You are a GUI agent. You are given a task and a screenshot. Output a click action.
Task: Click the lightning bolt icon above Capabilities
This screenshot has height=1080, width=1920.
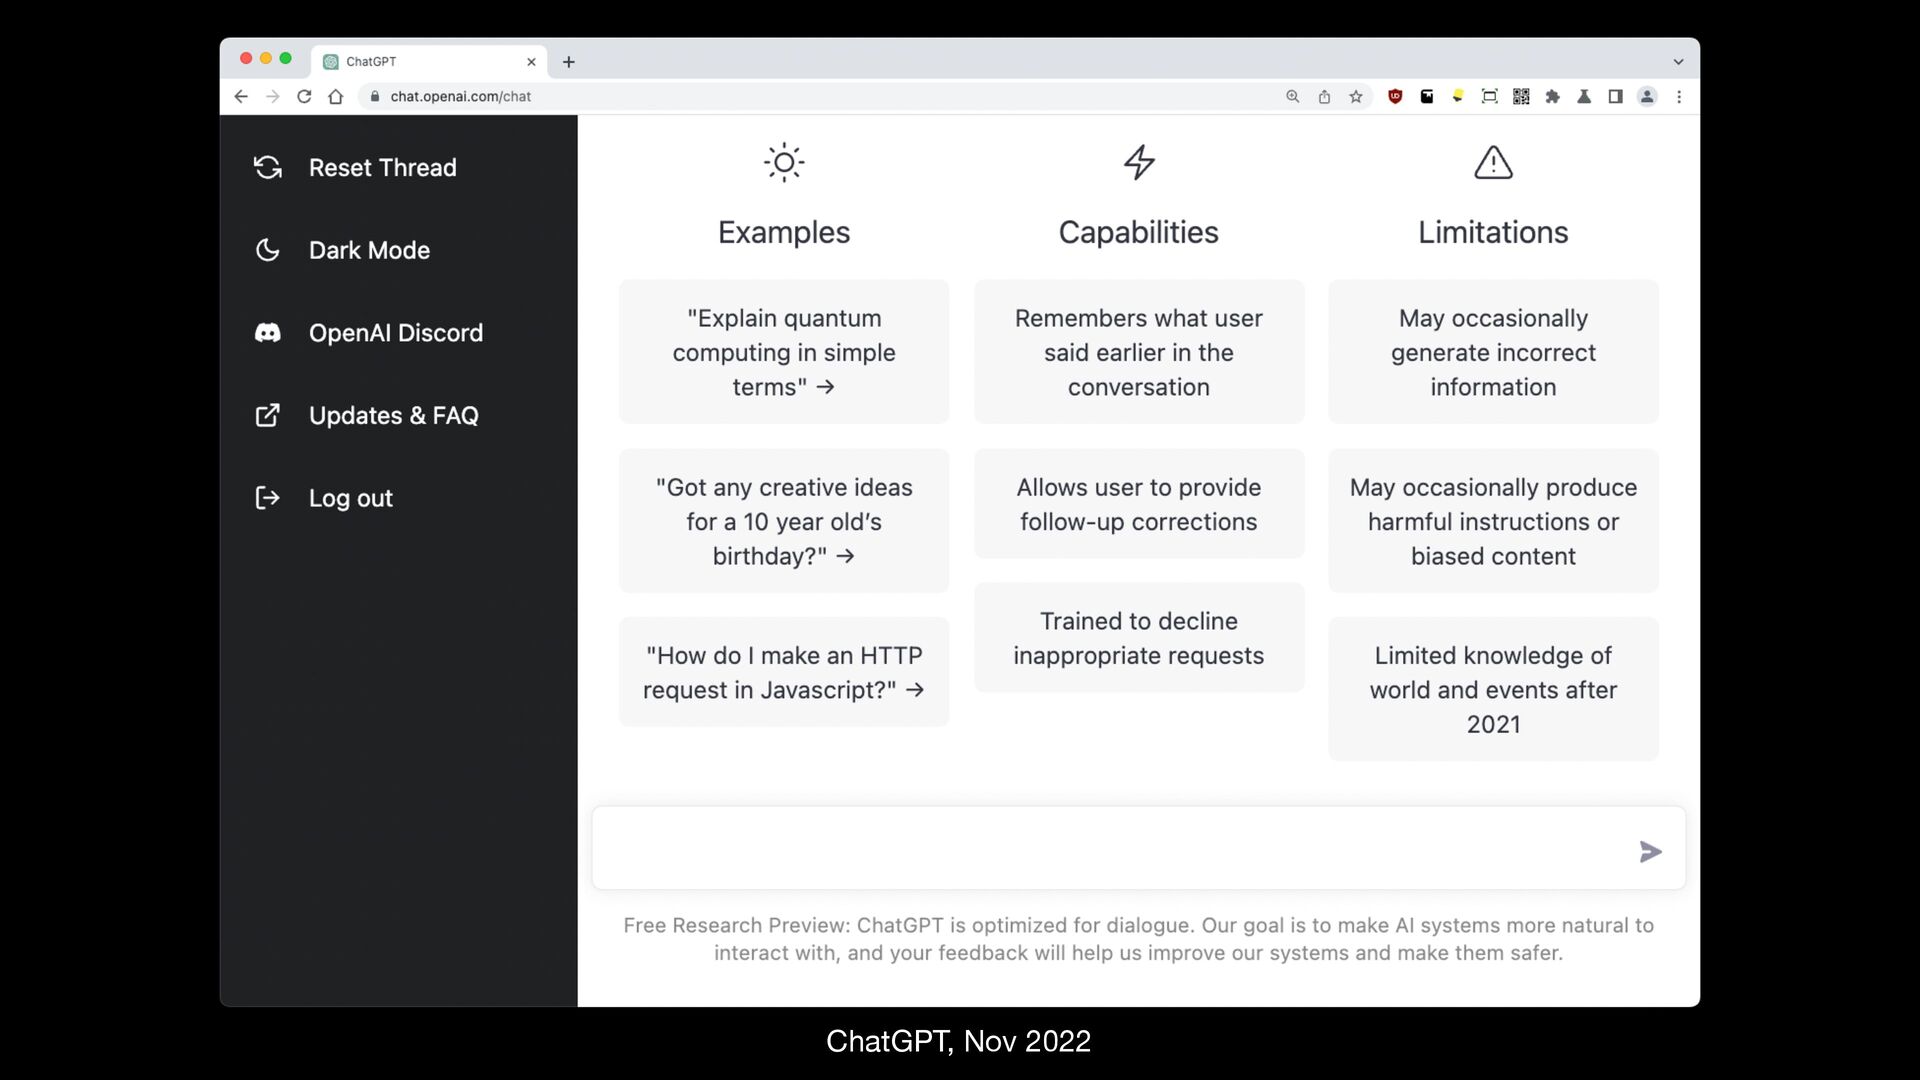[x=1139, y=162]
